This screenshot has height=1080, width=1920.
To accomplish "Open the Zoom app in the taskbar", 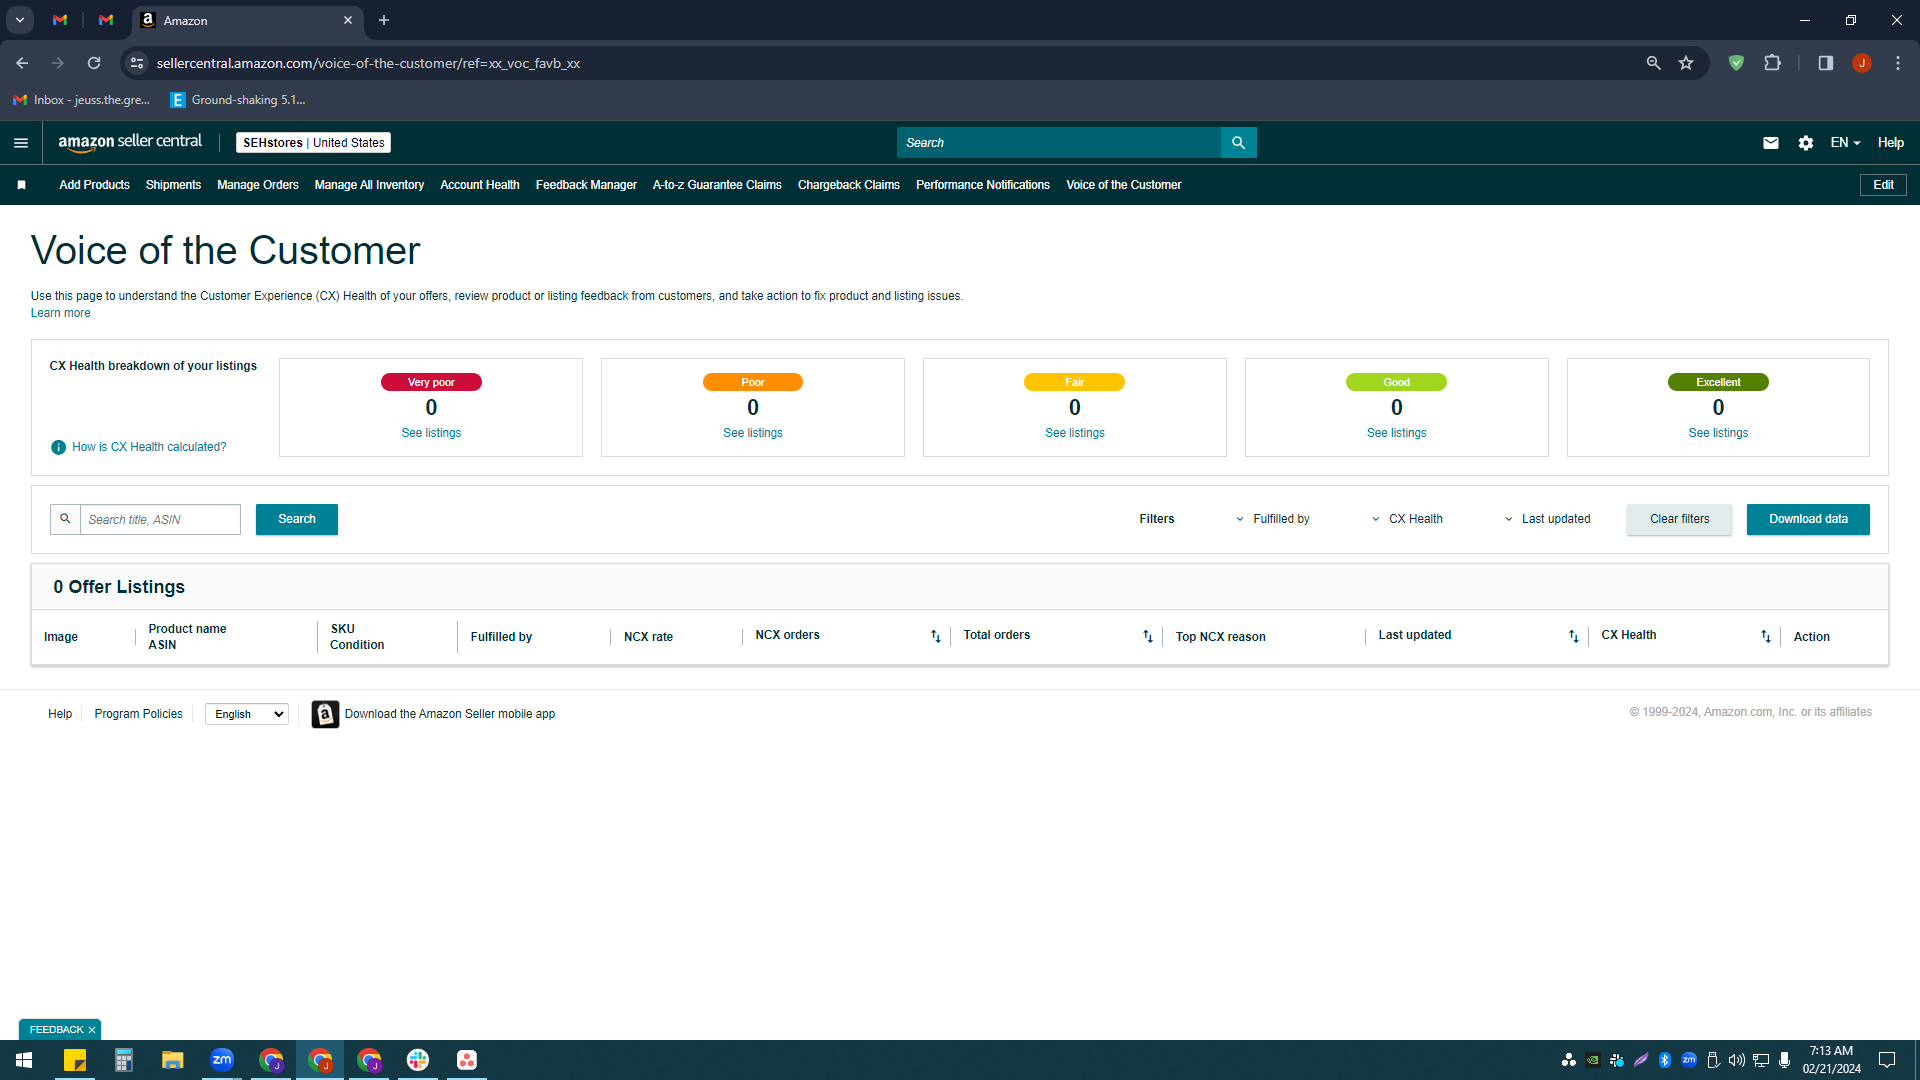I will coord(222,1060).
